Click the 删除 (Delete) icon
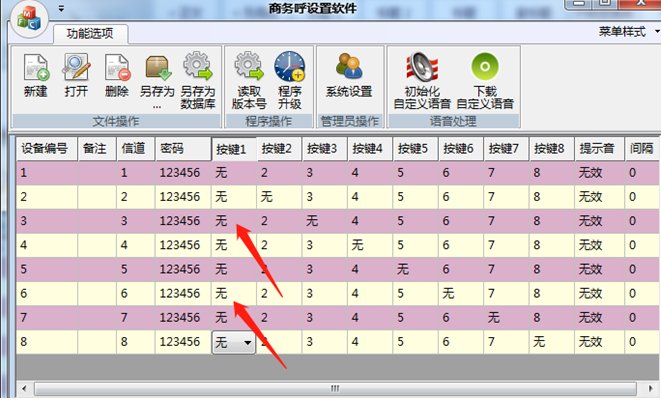This screenshot has height=402, width=661. point(116,72)
